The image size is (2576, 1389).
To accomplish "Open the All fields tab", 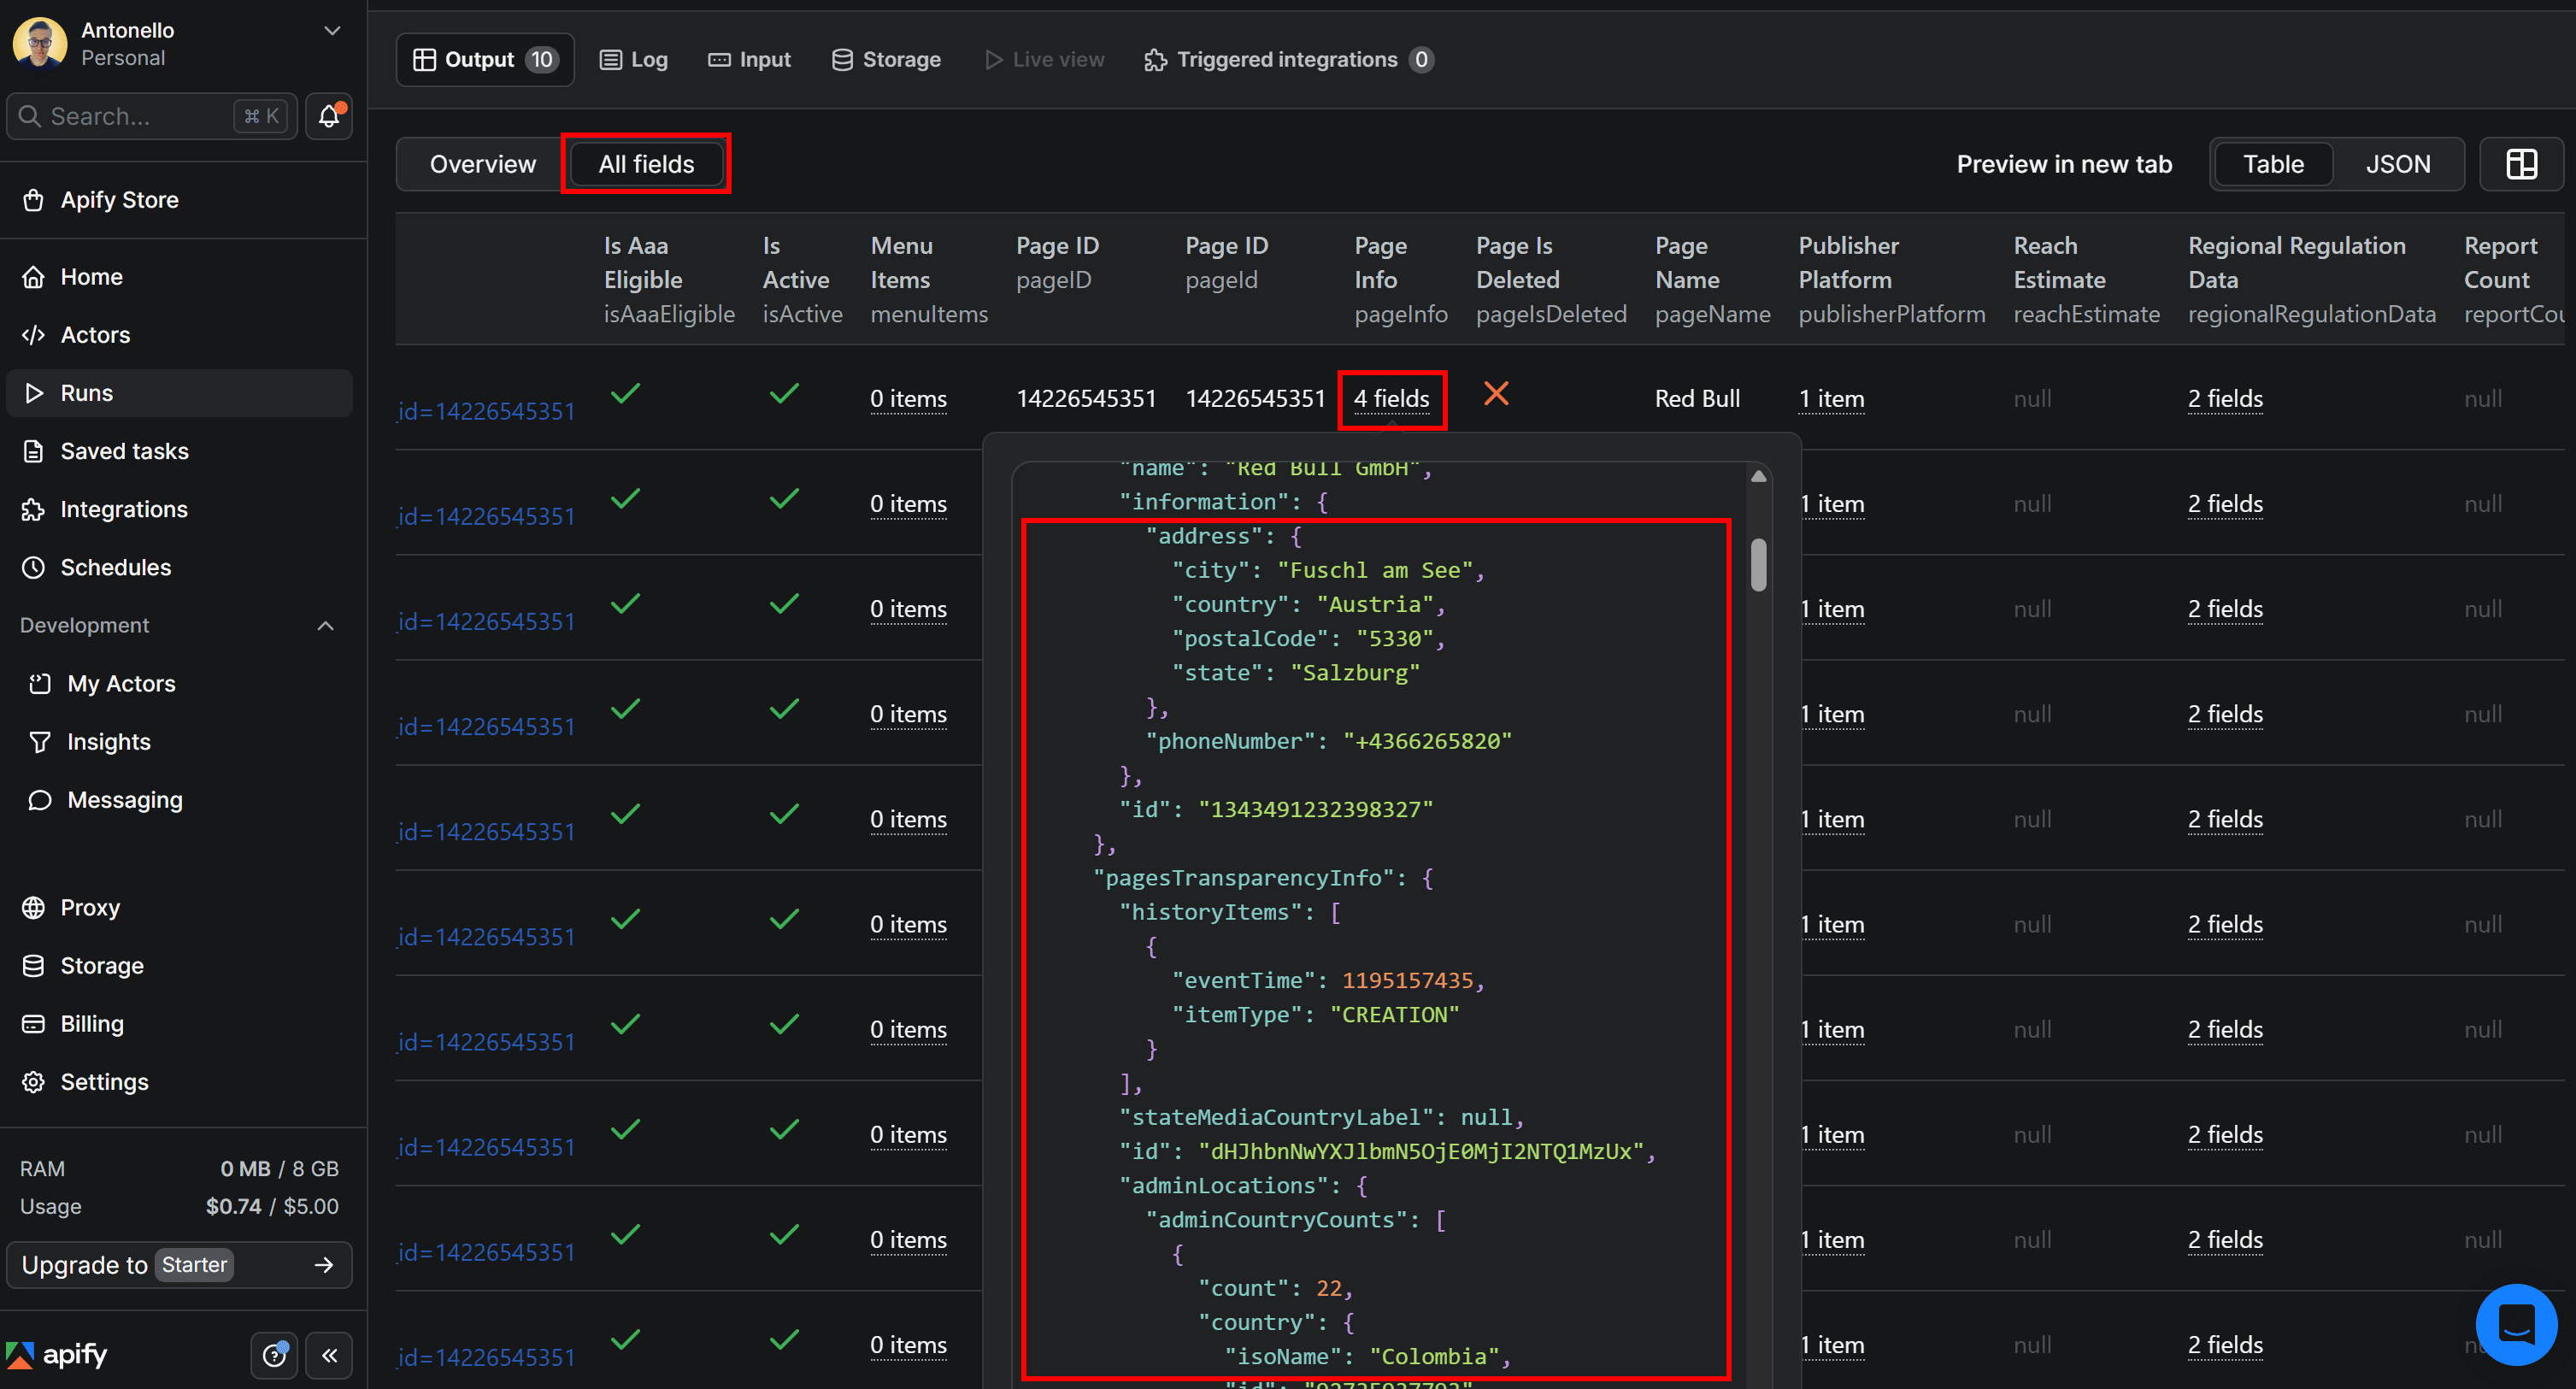I will click(x=646, y=163).
